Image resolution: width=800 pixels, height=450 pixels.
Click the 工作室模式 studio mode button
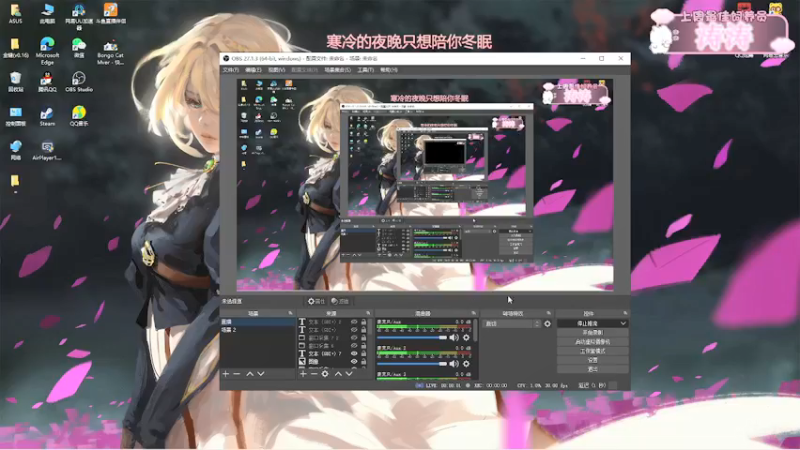click(x=592, y=351)
